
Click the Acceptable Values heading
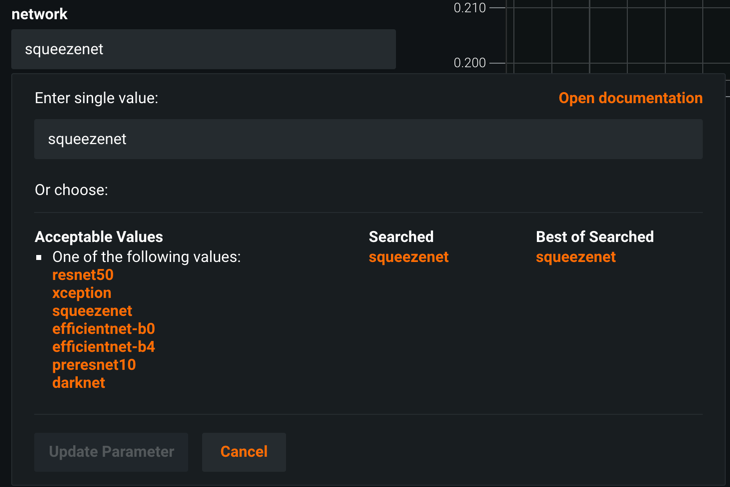click(98, 237)
